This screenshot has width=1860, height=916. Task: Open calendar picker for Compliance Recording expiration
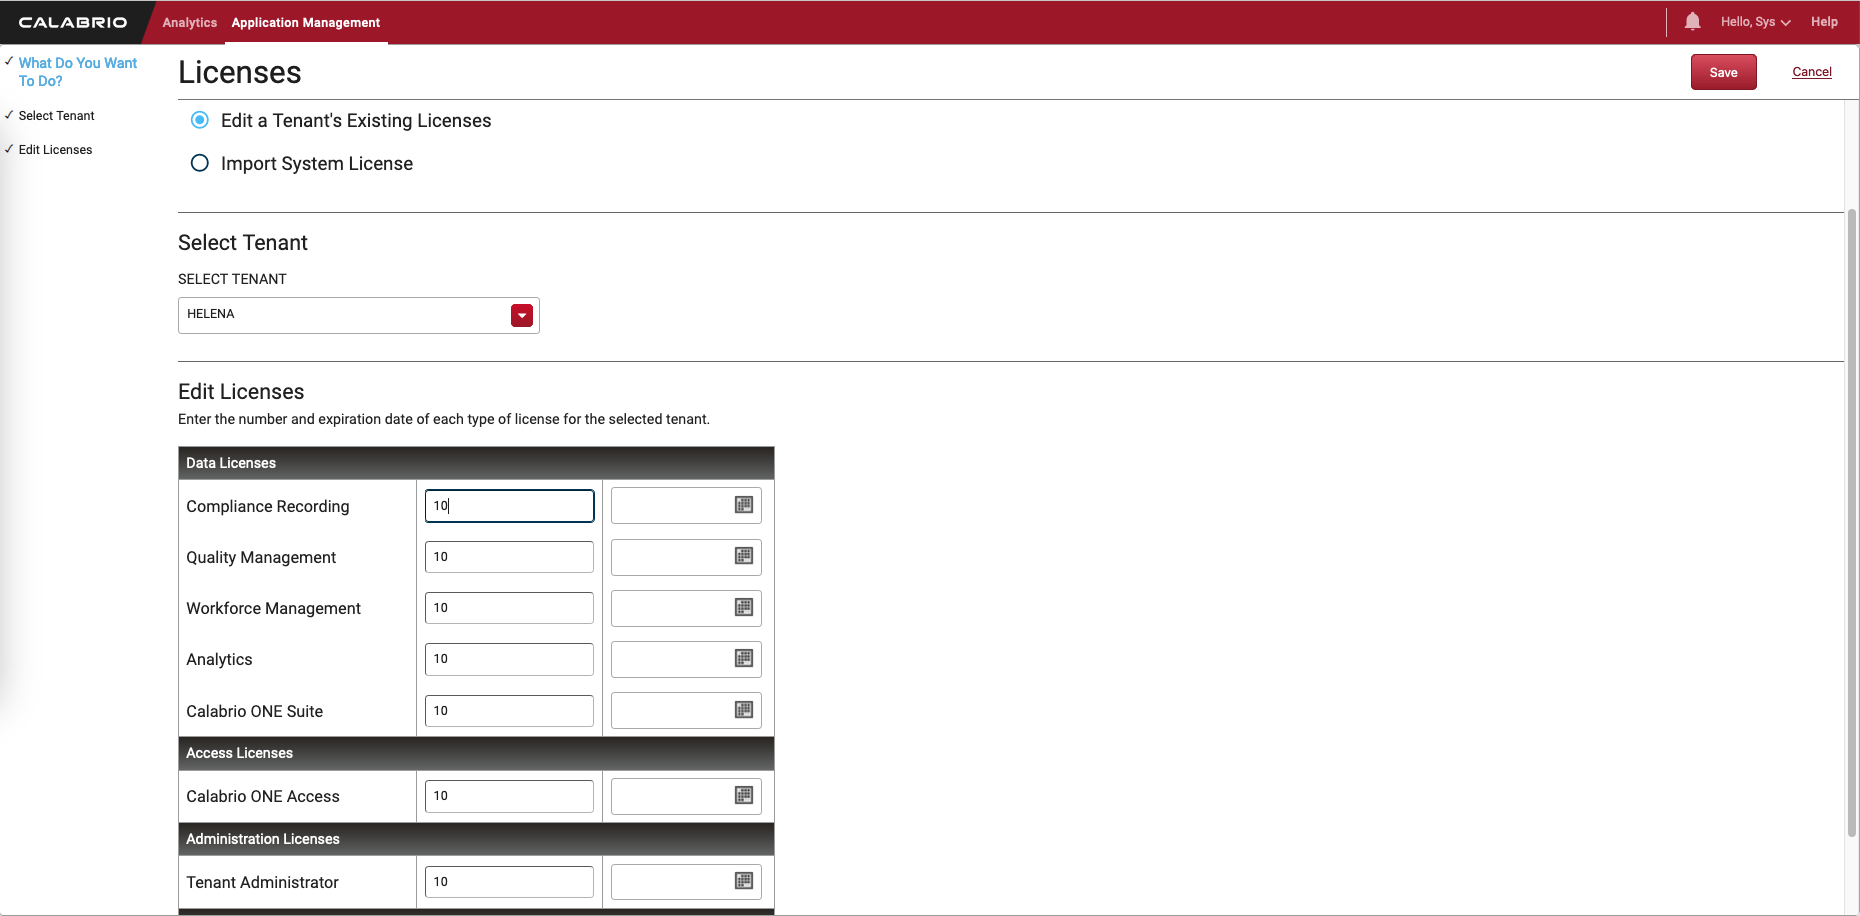click(x=743, y=505)
